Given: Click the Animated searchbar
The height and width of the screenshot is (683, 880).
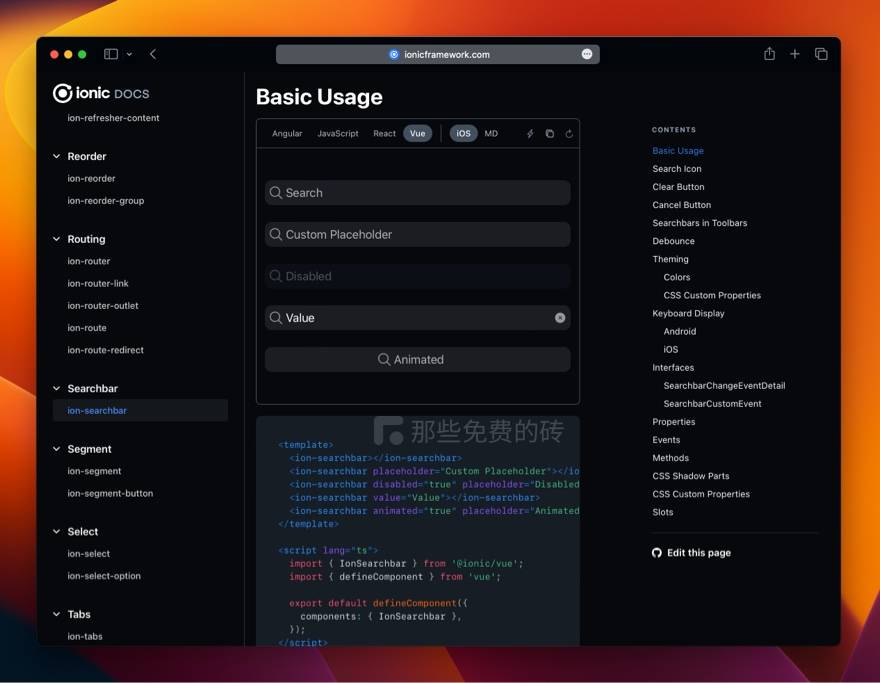Looking at the screenshot, I should click(x=418, y=359).
